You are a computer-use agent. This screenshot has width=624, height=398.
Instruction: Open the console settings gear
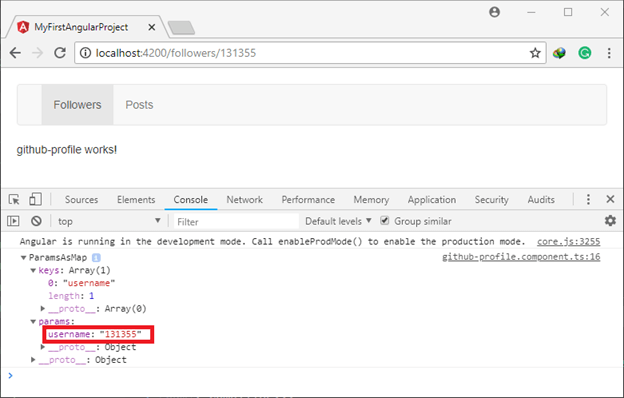[x=610, y=220]
